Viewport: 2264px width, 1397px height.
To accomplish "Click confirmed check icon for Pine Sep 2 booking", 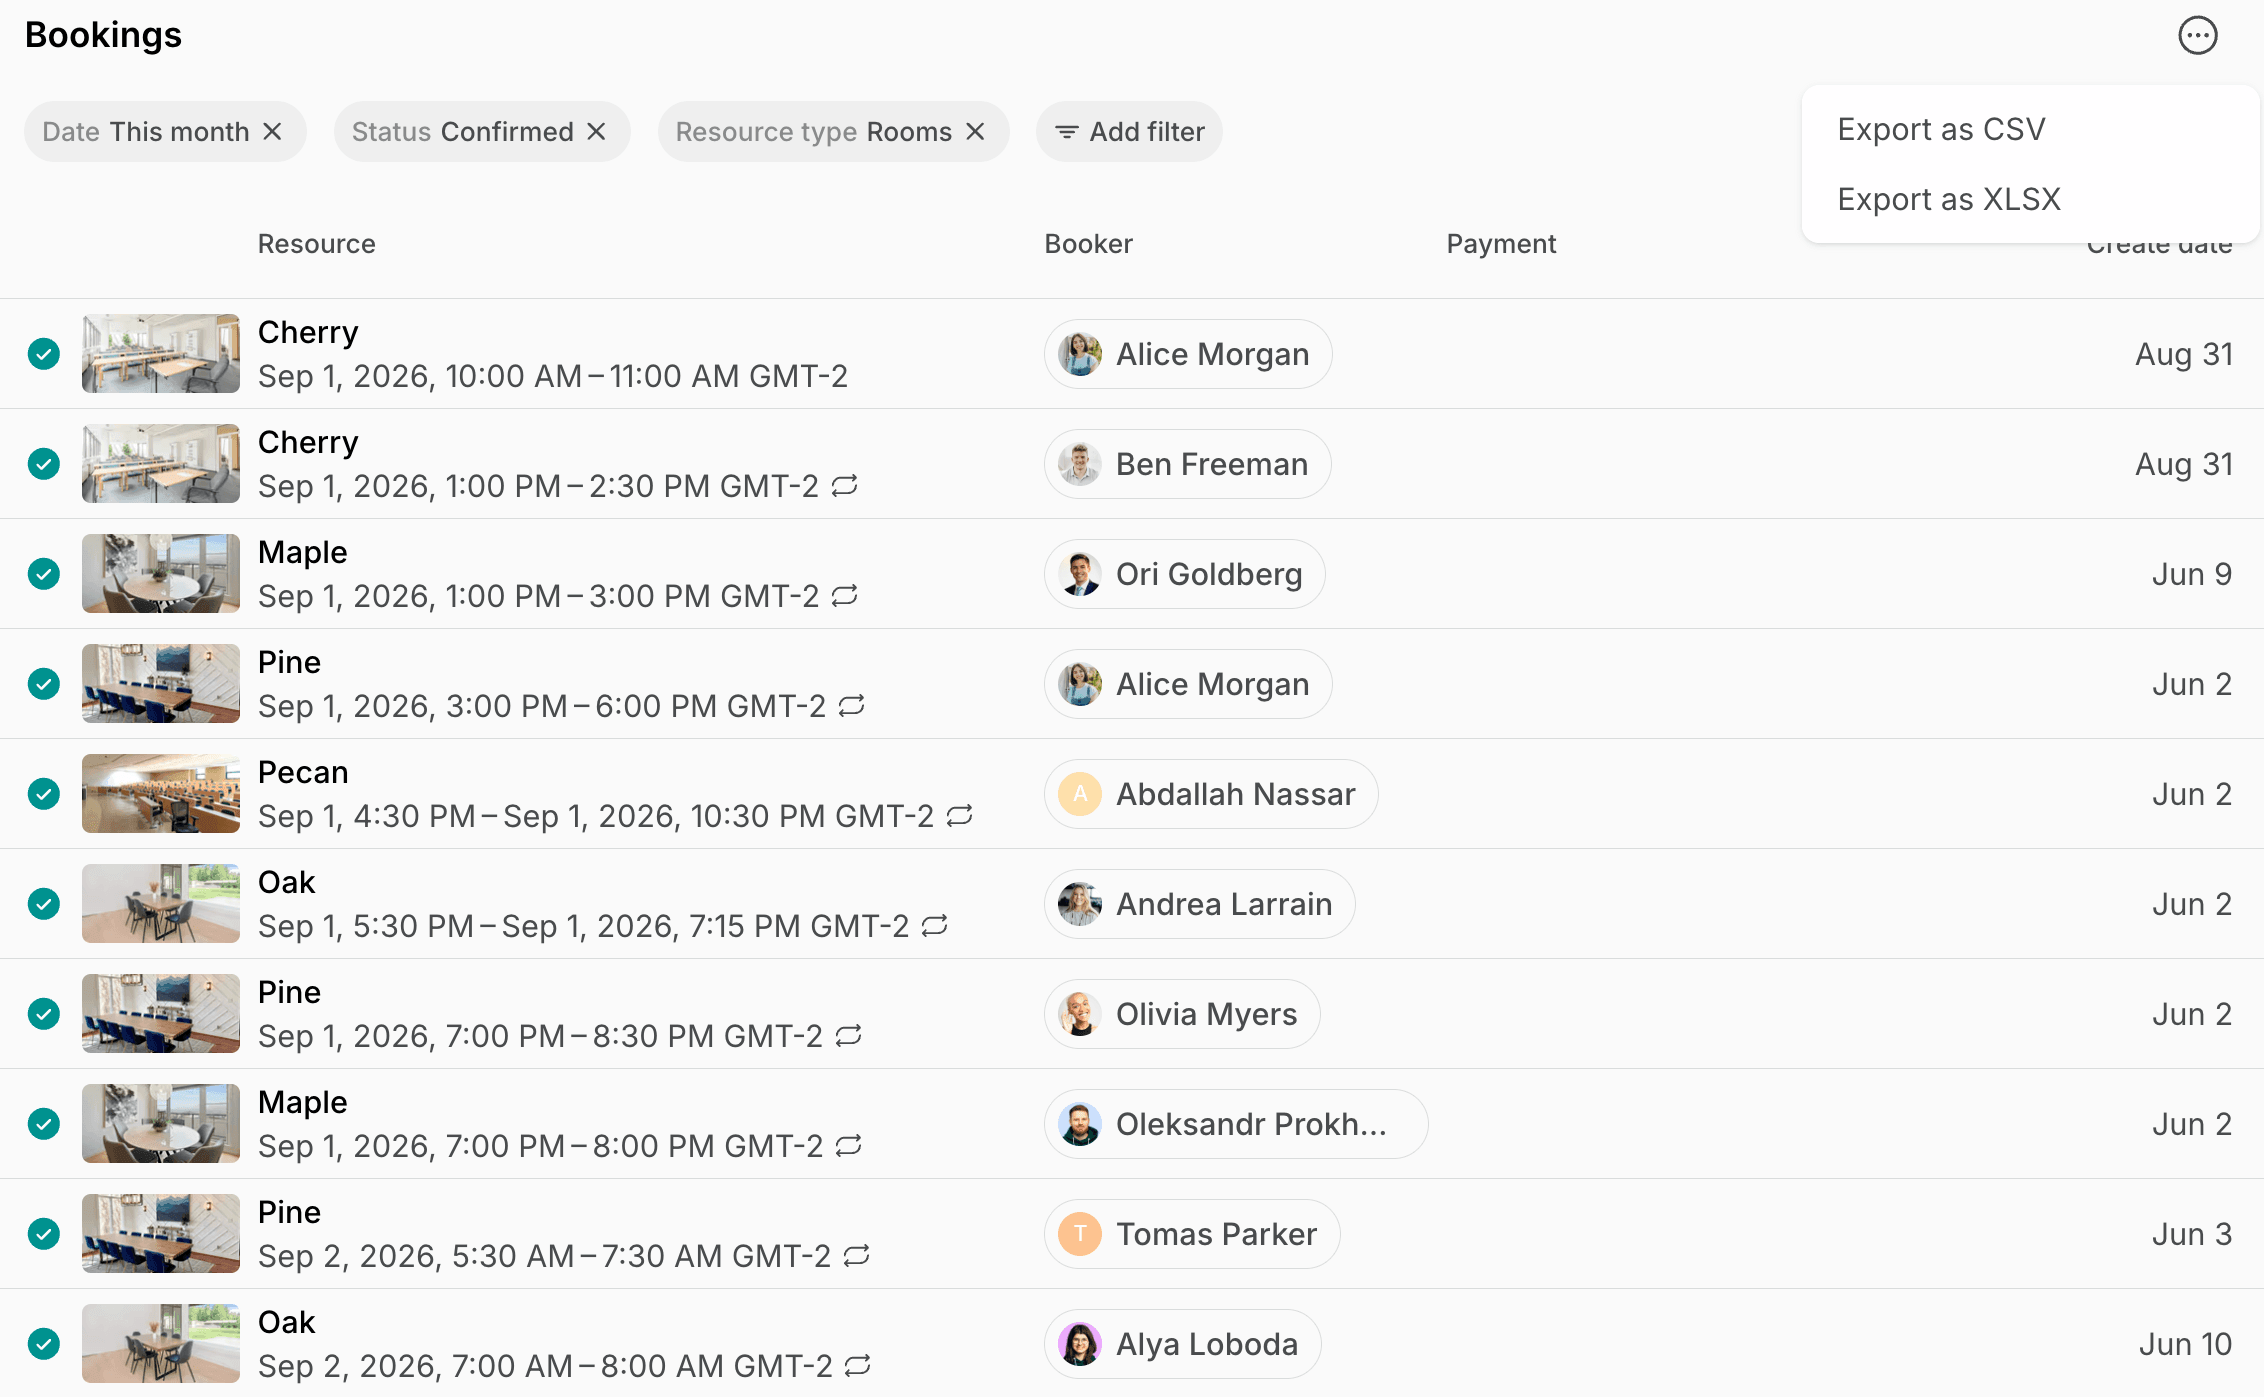I will 44,1234.
